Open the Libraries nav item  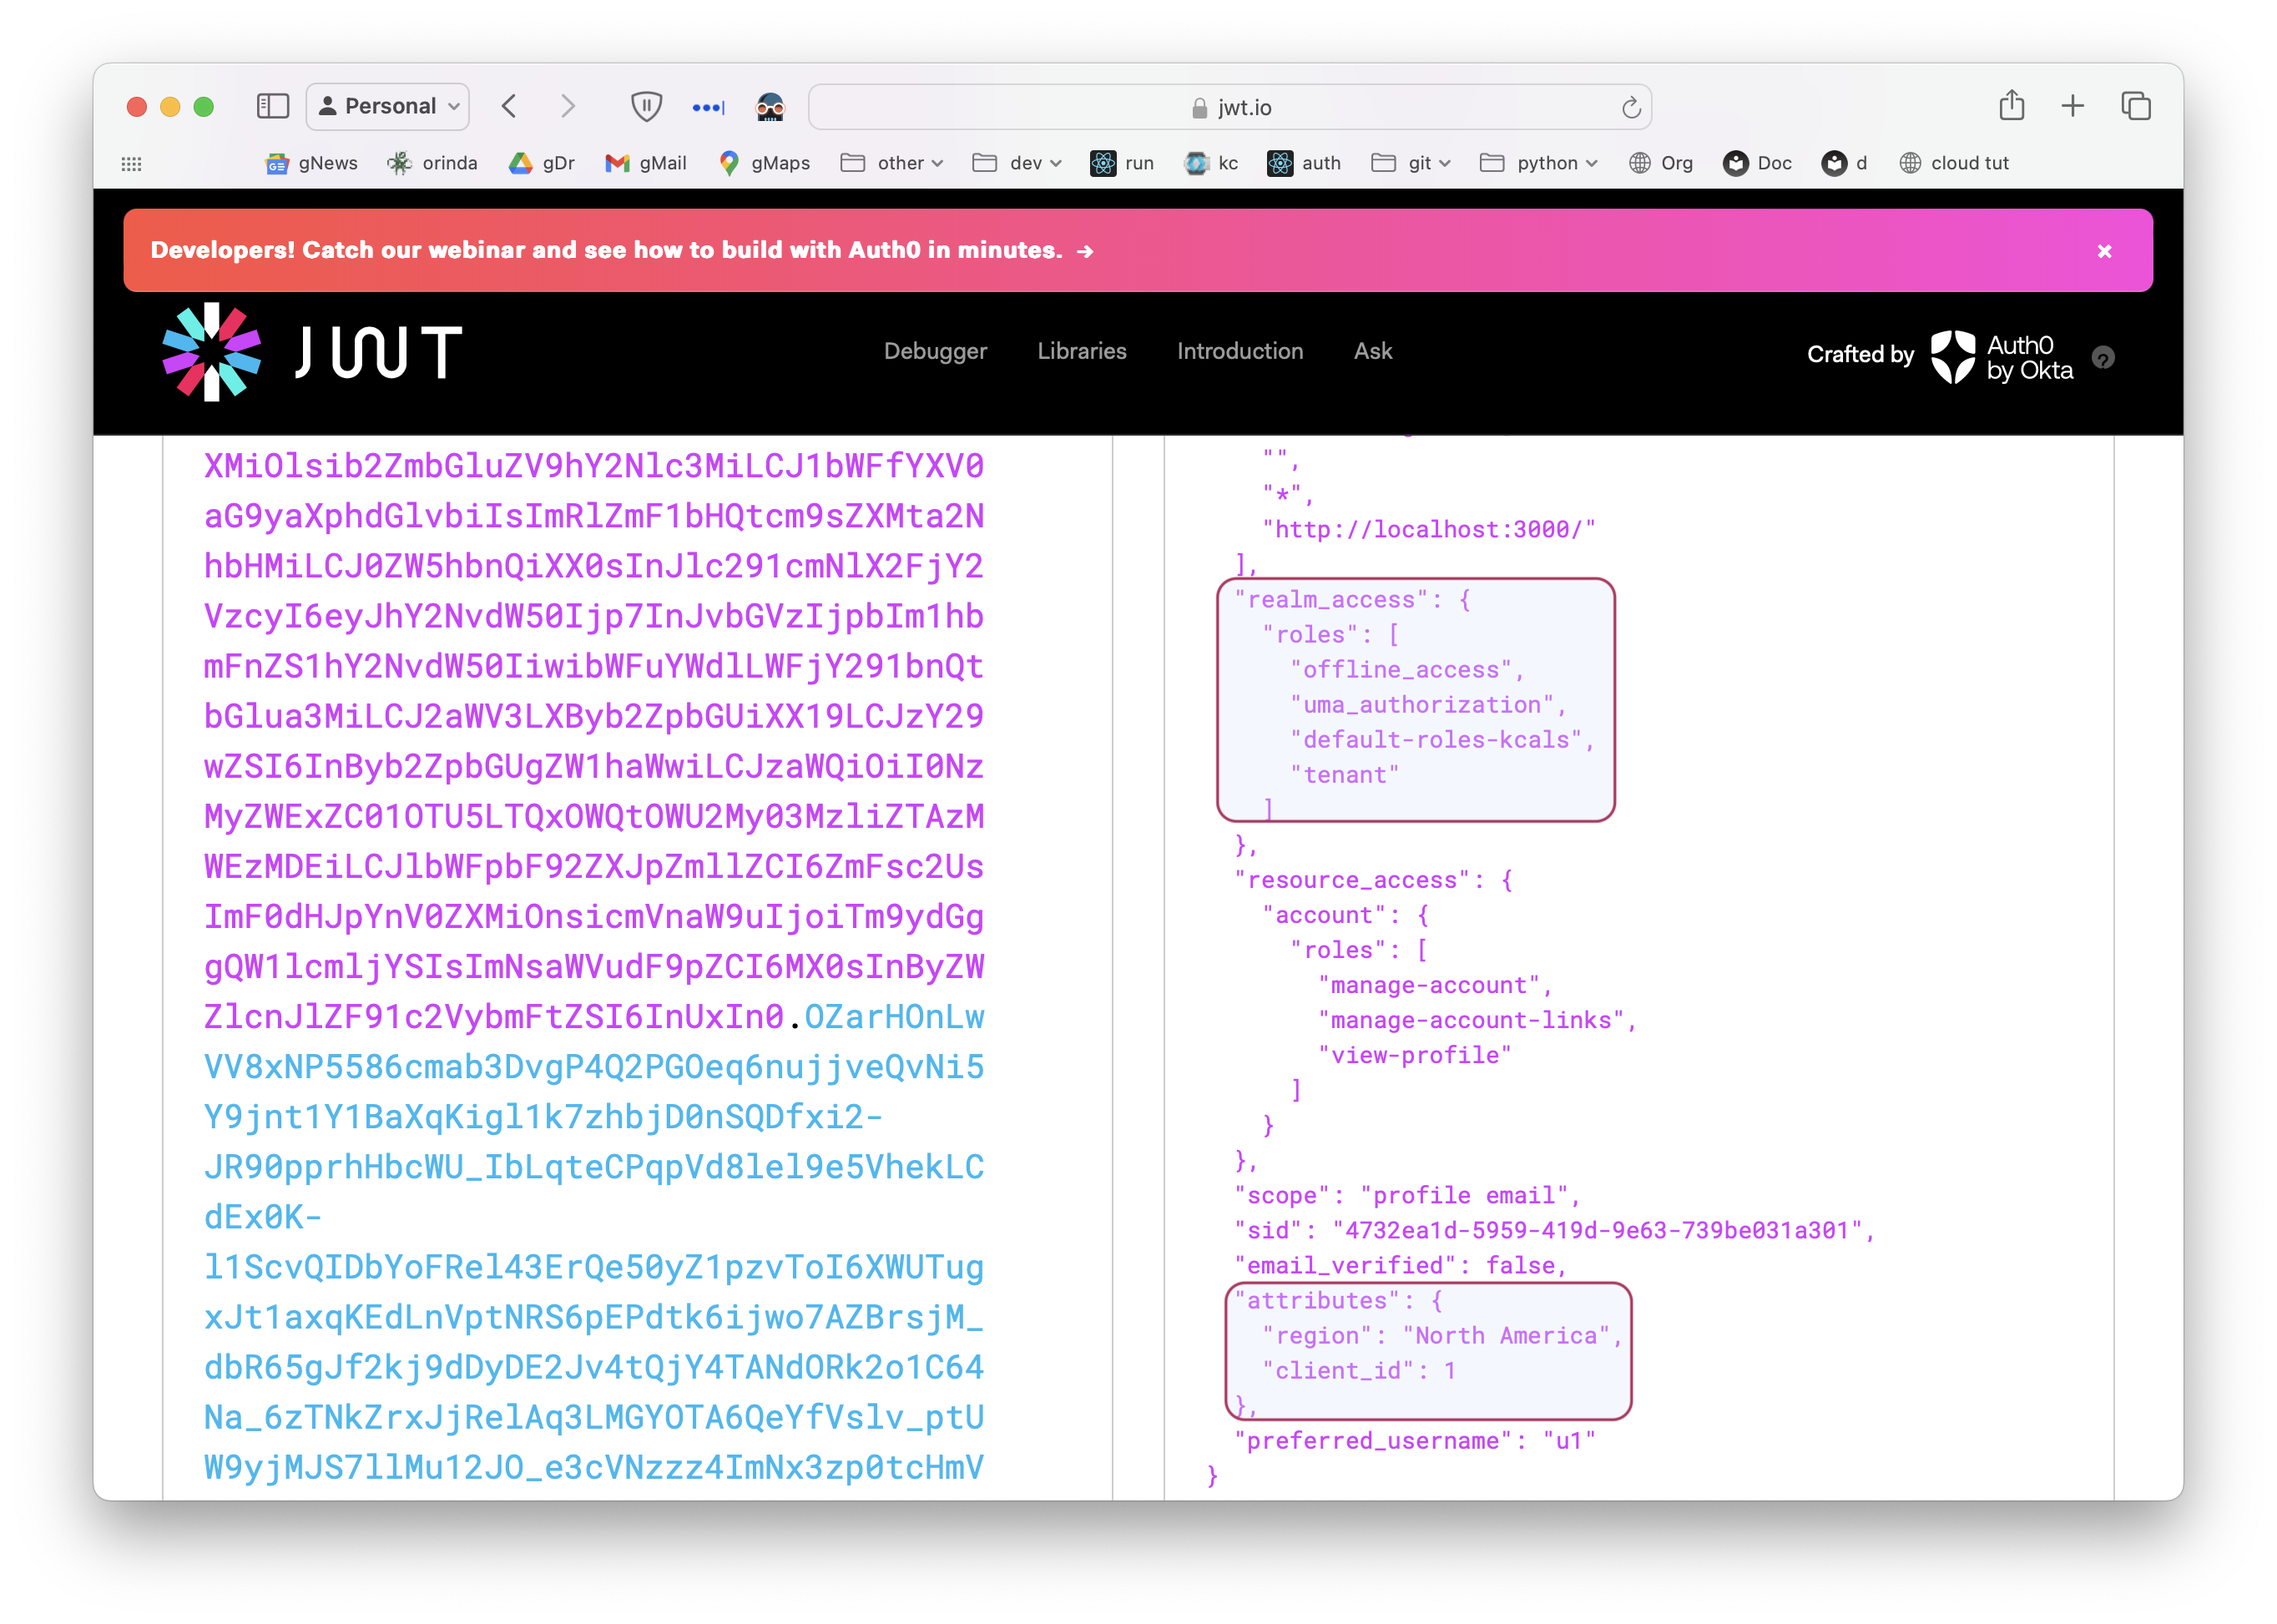(1081, 351)
